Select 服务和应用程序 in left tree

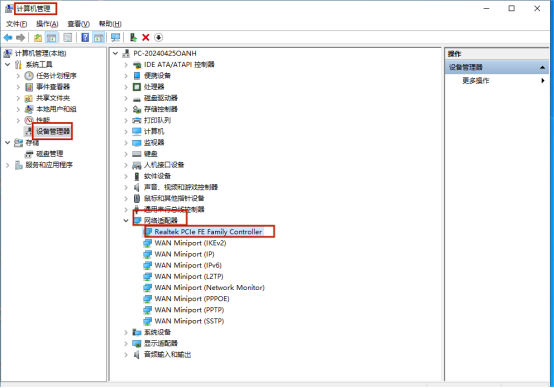coord(49,165)
